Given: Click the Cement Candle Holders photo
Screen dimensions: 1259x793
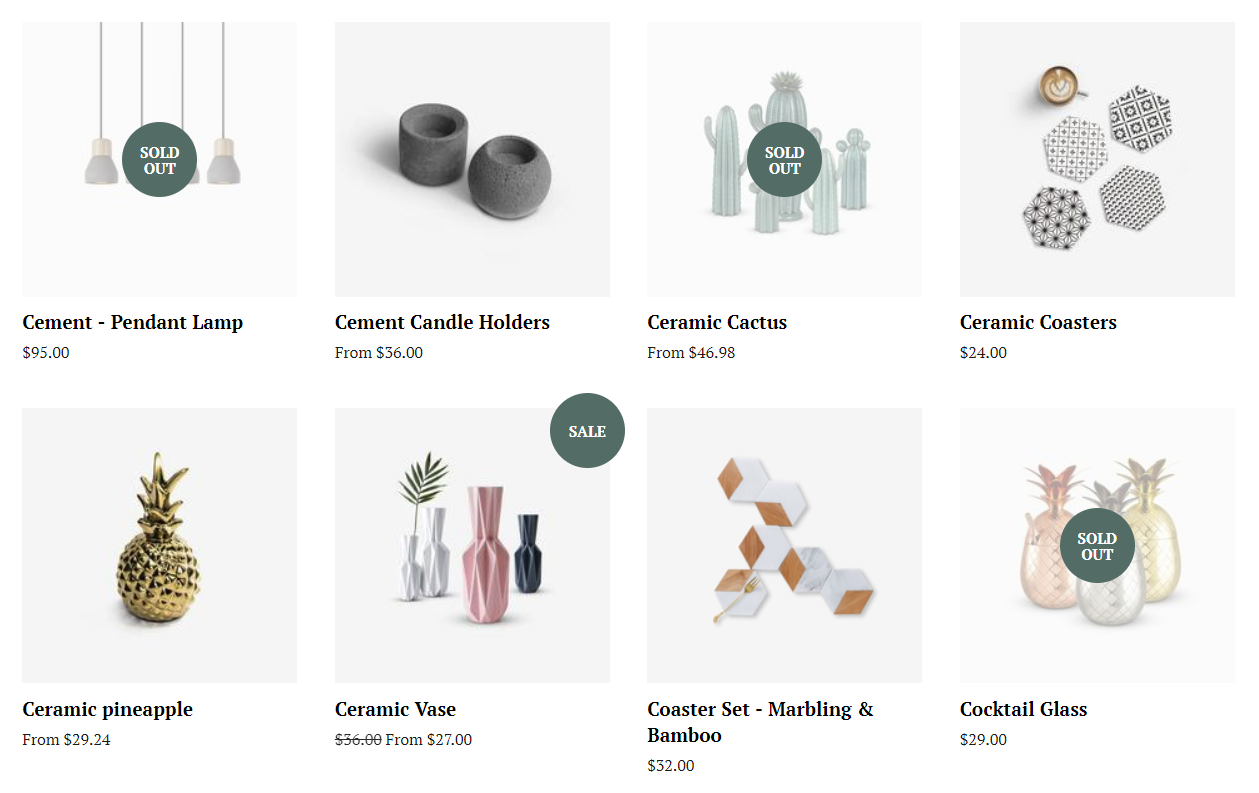Looking at the screenshot, I should pos(472,159).
